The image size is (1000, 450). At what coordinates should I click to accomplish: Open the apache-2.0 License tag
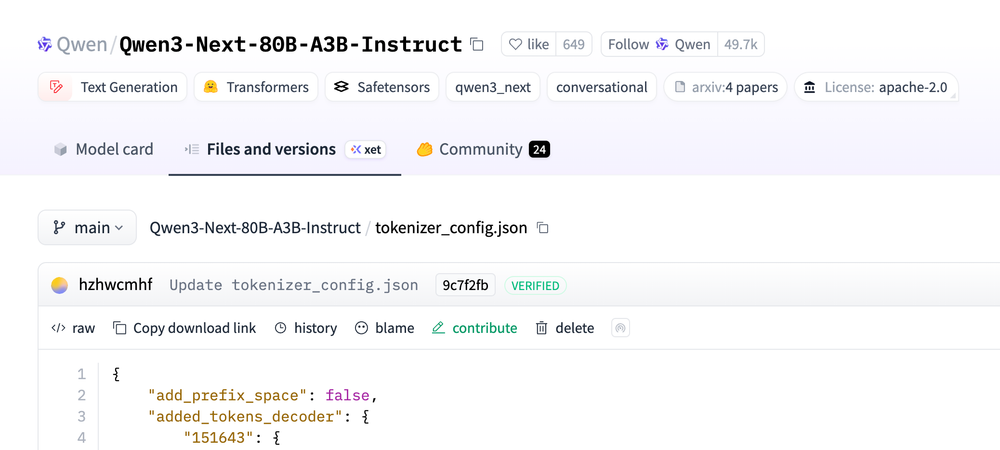point(875,87)
